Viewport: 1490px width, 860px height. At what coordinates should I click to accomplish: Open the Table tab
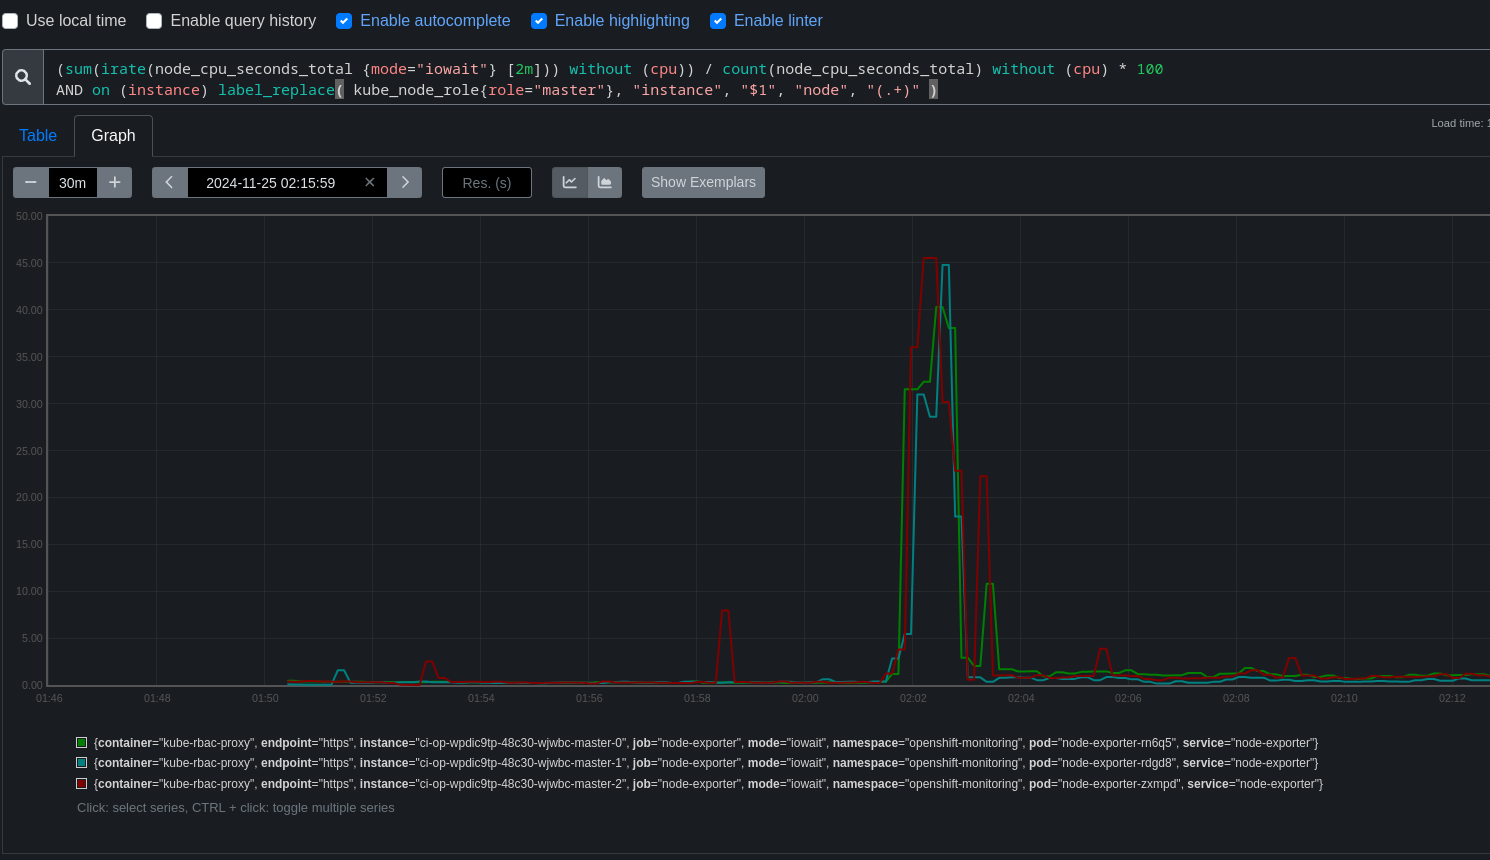point(38,136)
